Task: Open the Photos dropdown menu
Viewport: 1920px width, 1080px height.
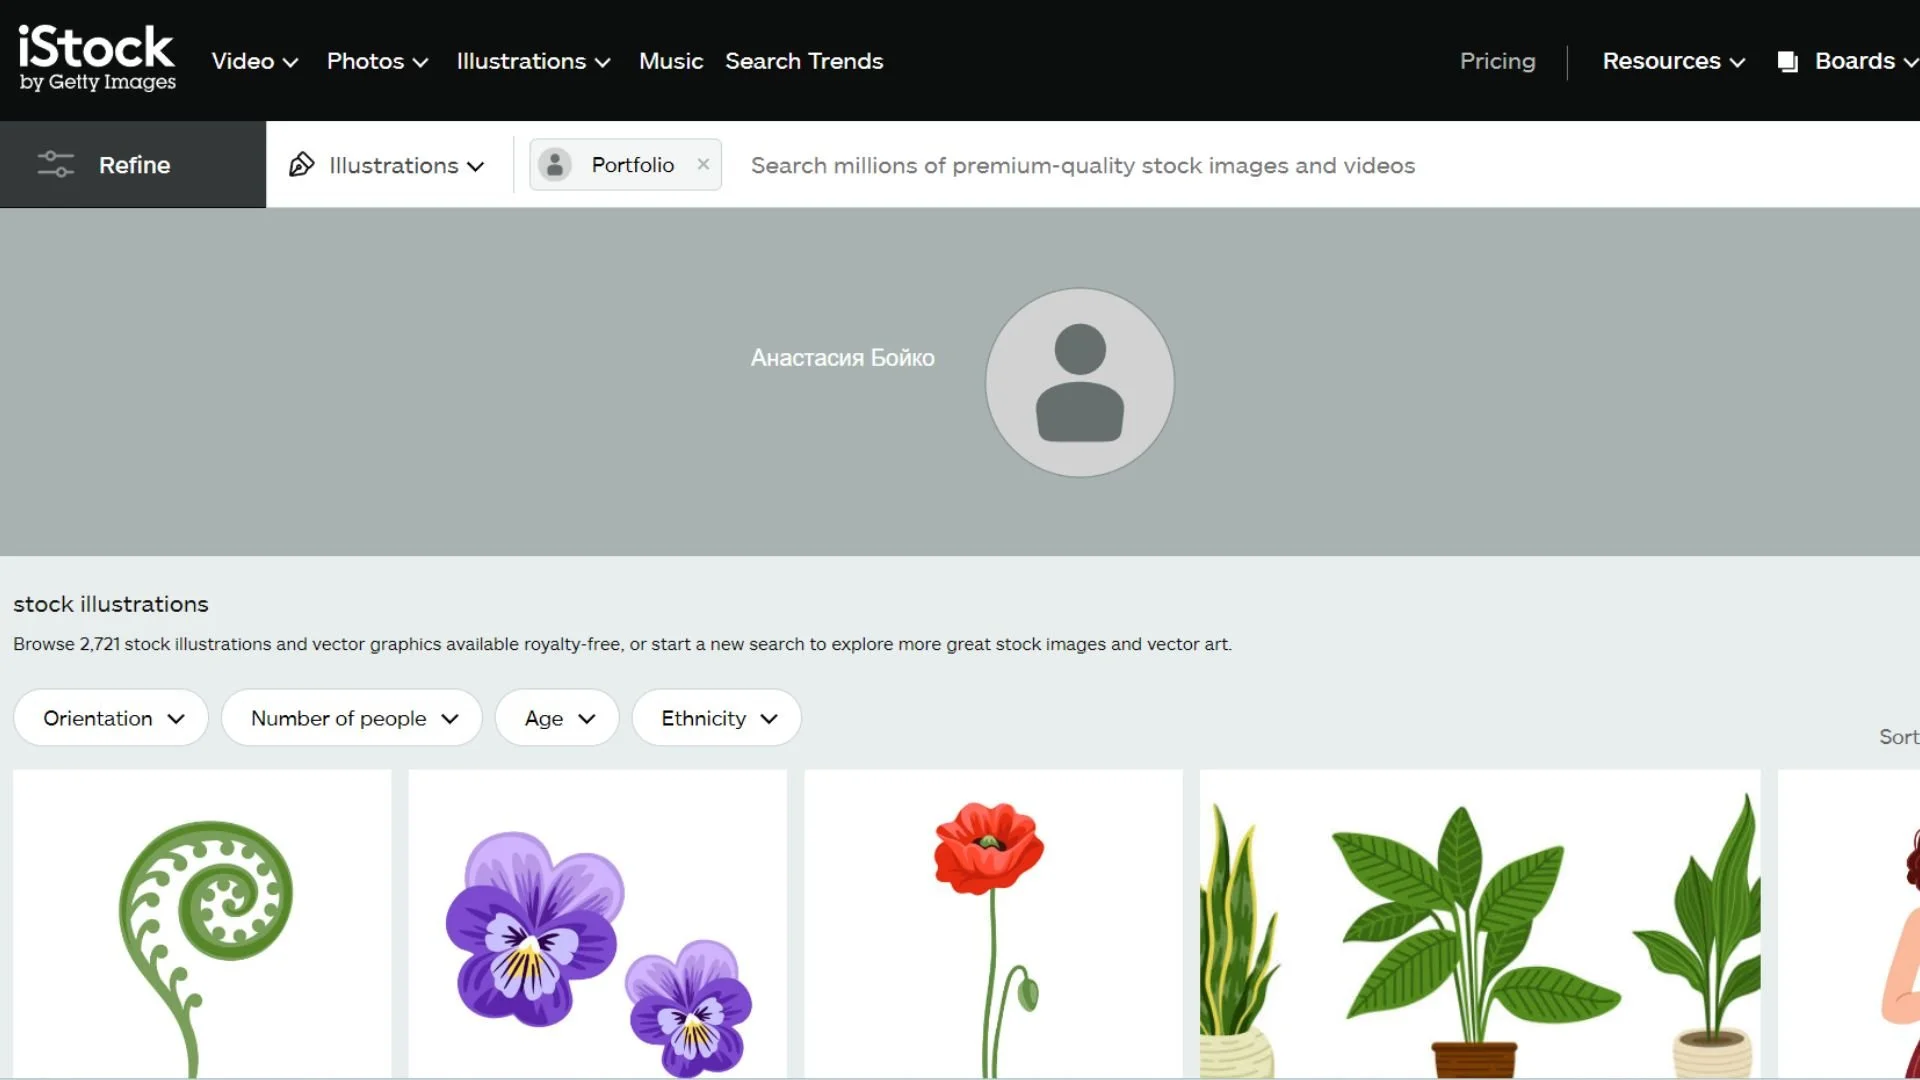Action: click(377, 61)
